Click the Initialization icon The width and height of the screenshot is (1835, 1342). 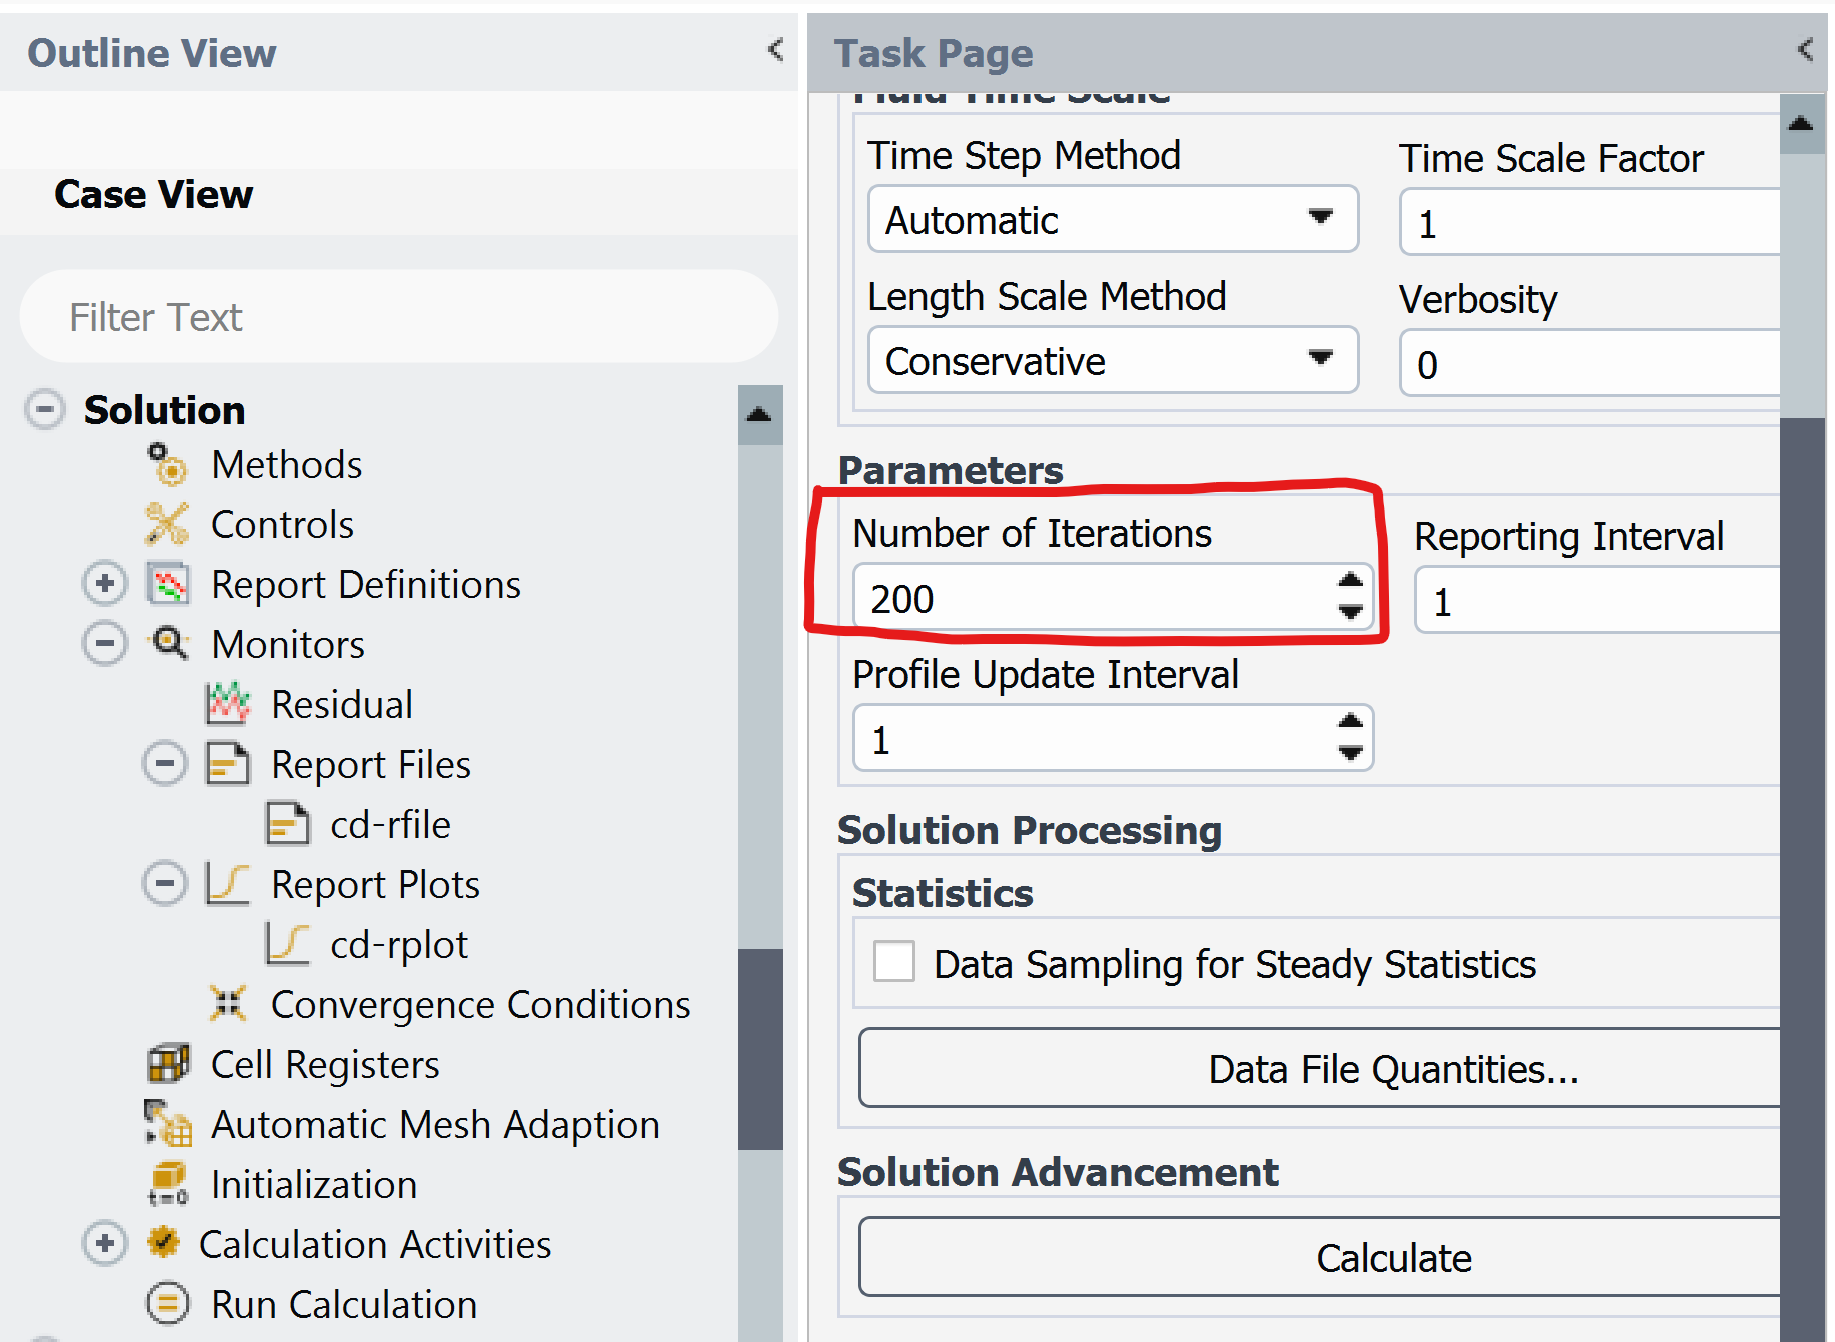click(168, 1184)
